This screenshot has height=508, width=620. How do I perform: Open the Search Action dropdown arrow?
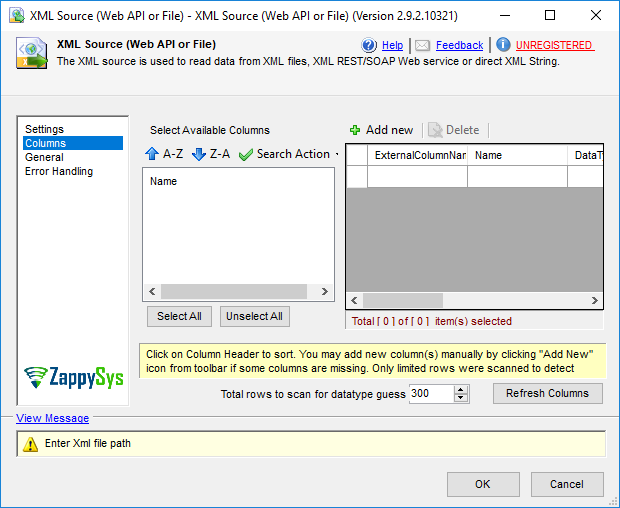click(337, 154)
